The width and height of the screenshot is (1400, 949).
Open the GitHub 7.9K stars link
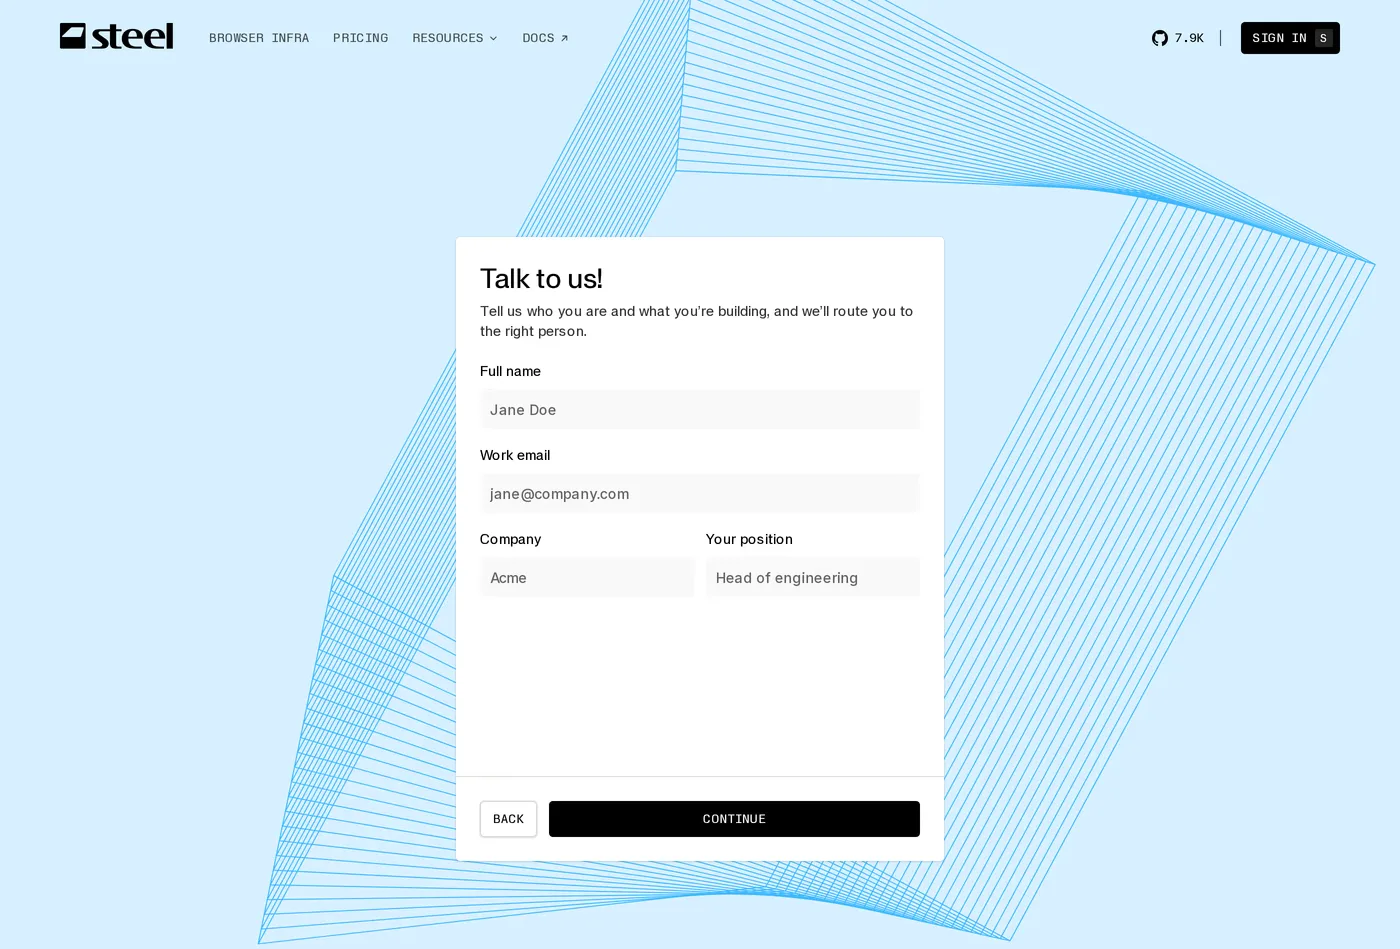[1178, 38]
